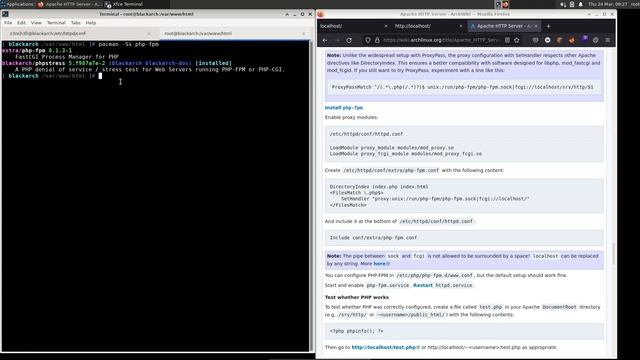Toggle reader view in Firefox address bar

click(507, 40)
